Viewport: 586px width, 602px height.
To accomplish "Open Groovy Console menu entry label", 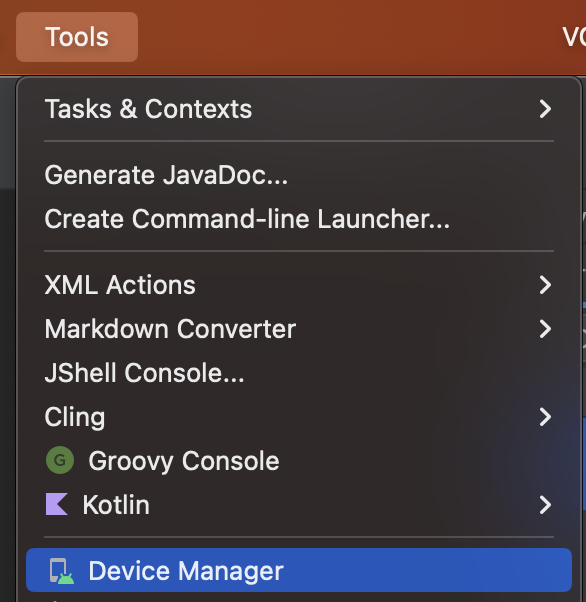I will [x=184, y=461].
